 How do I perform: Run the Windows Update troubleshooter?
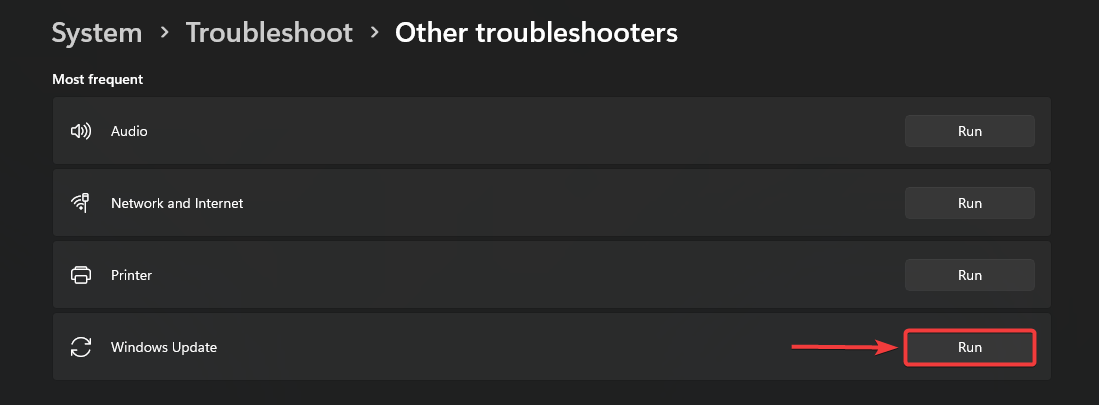tap(969, 347)
